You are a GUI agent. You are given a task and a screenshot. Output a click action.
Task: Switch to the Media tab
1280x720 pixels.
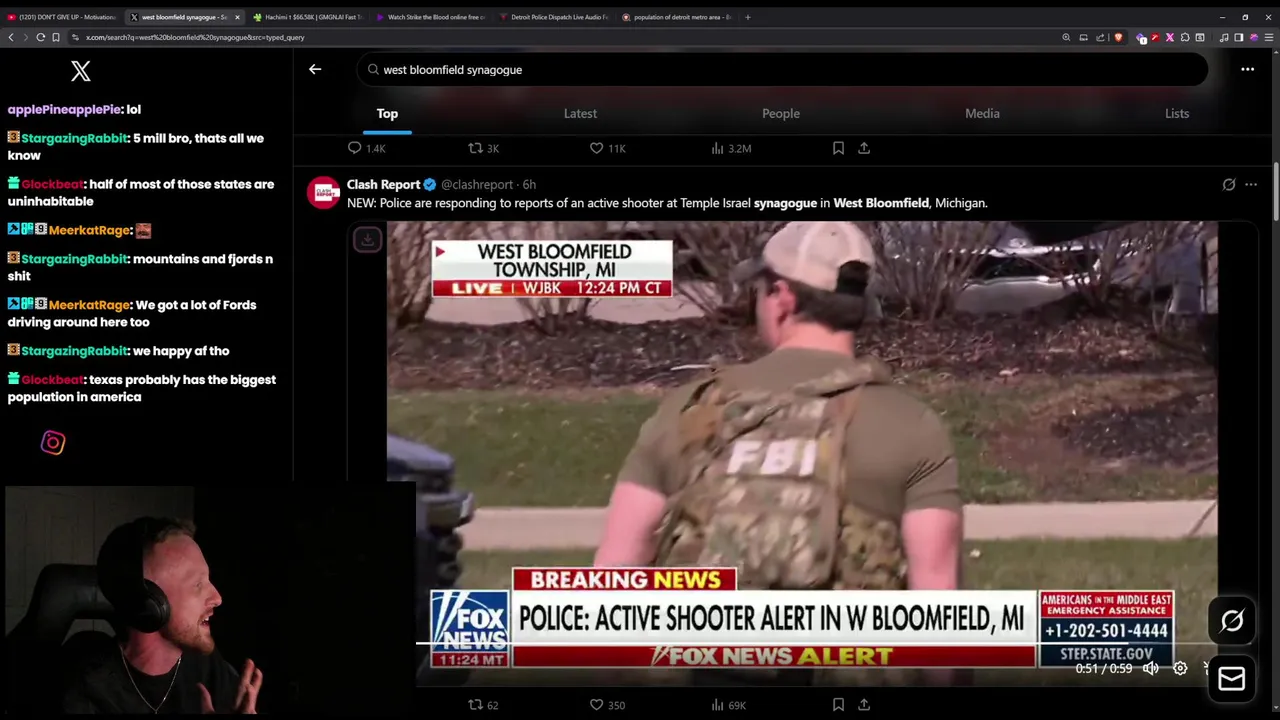pyautogui.click(x=982, y=113)
